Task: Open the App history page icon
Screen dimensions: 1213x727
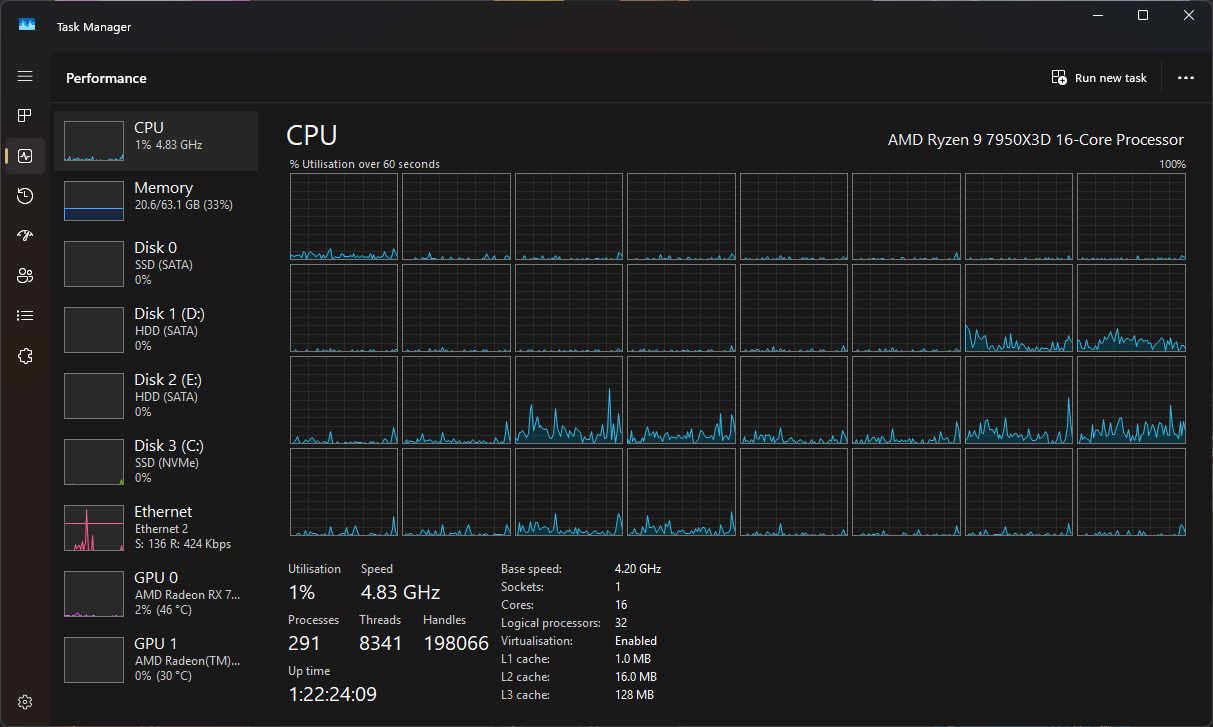Action: coord(25,196)
